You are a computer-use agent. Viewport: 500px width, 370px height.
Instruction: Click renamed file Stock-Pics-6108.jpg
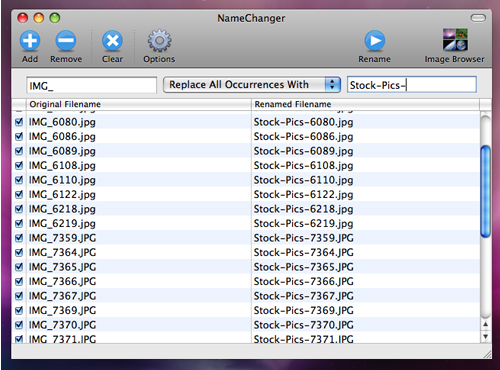[x=303, y=166]
